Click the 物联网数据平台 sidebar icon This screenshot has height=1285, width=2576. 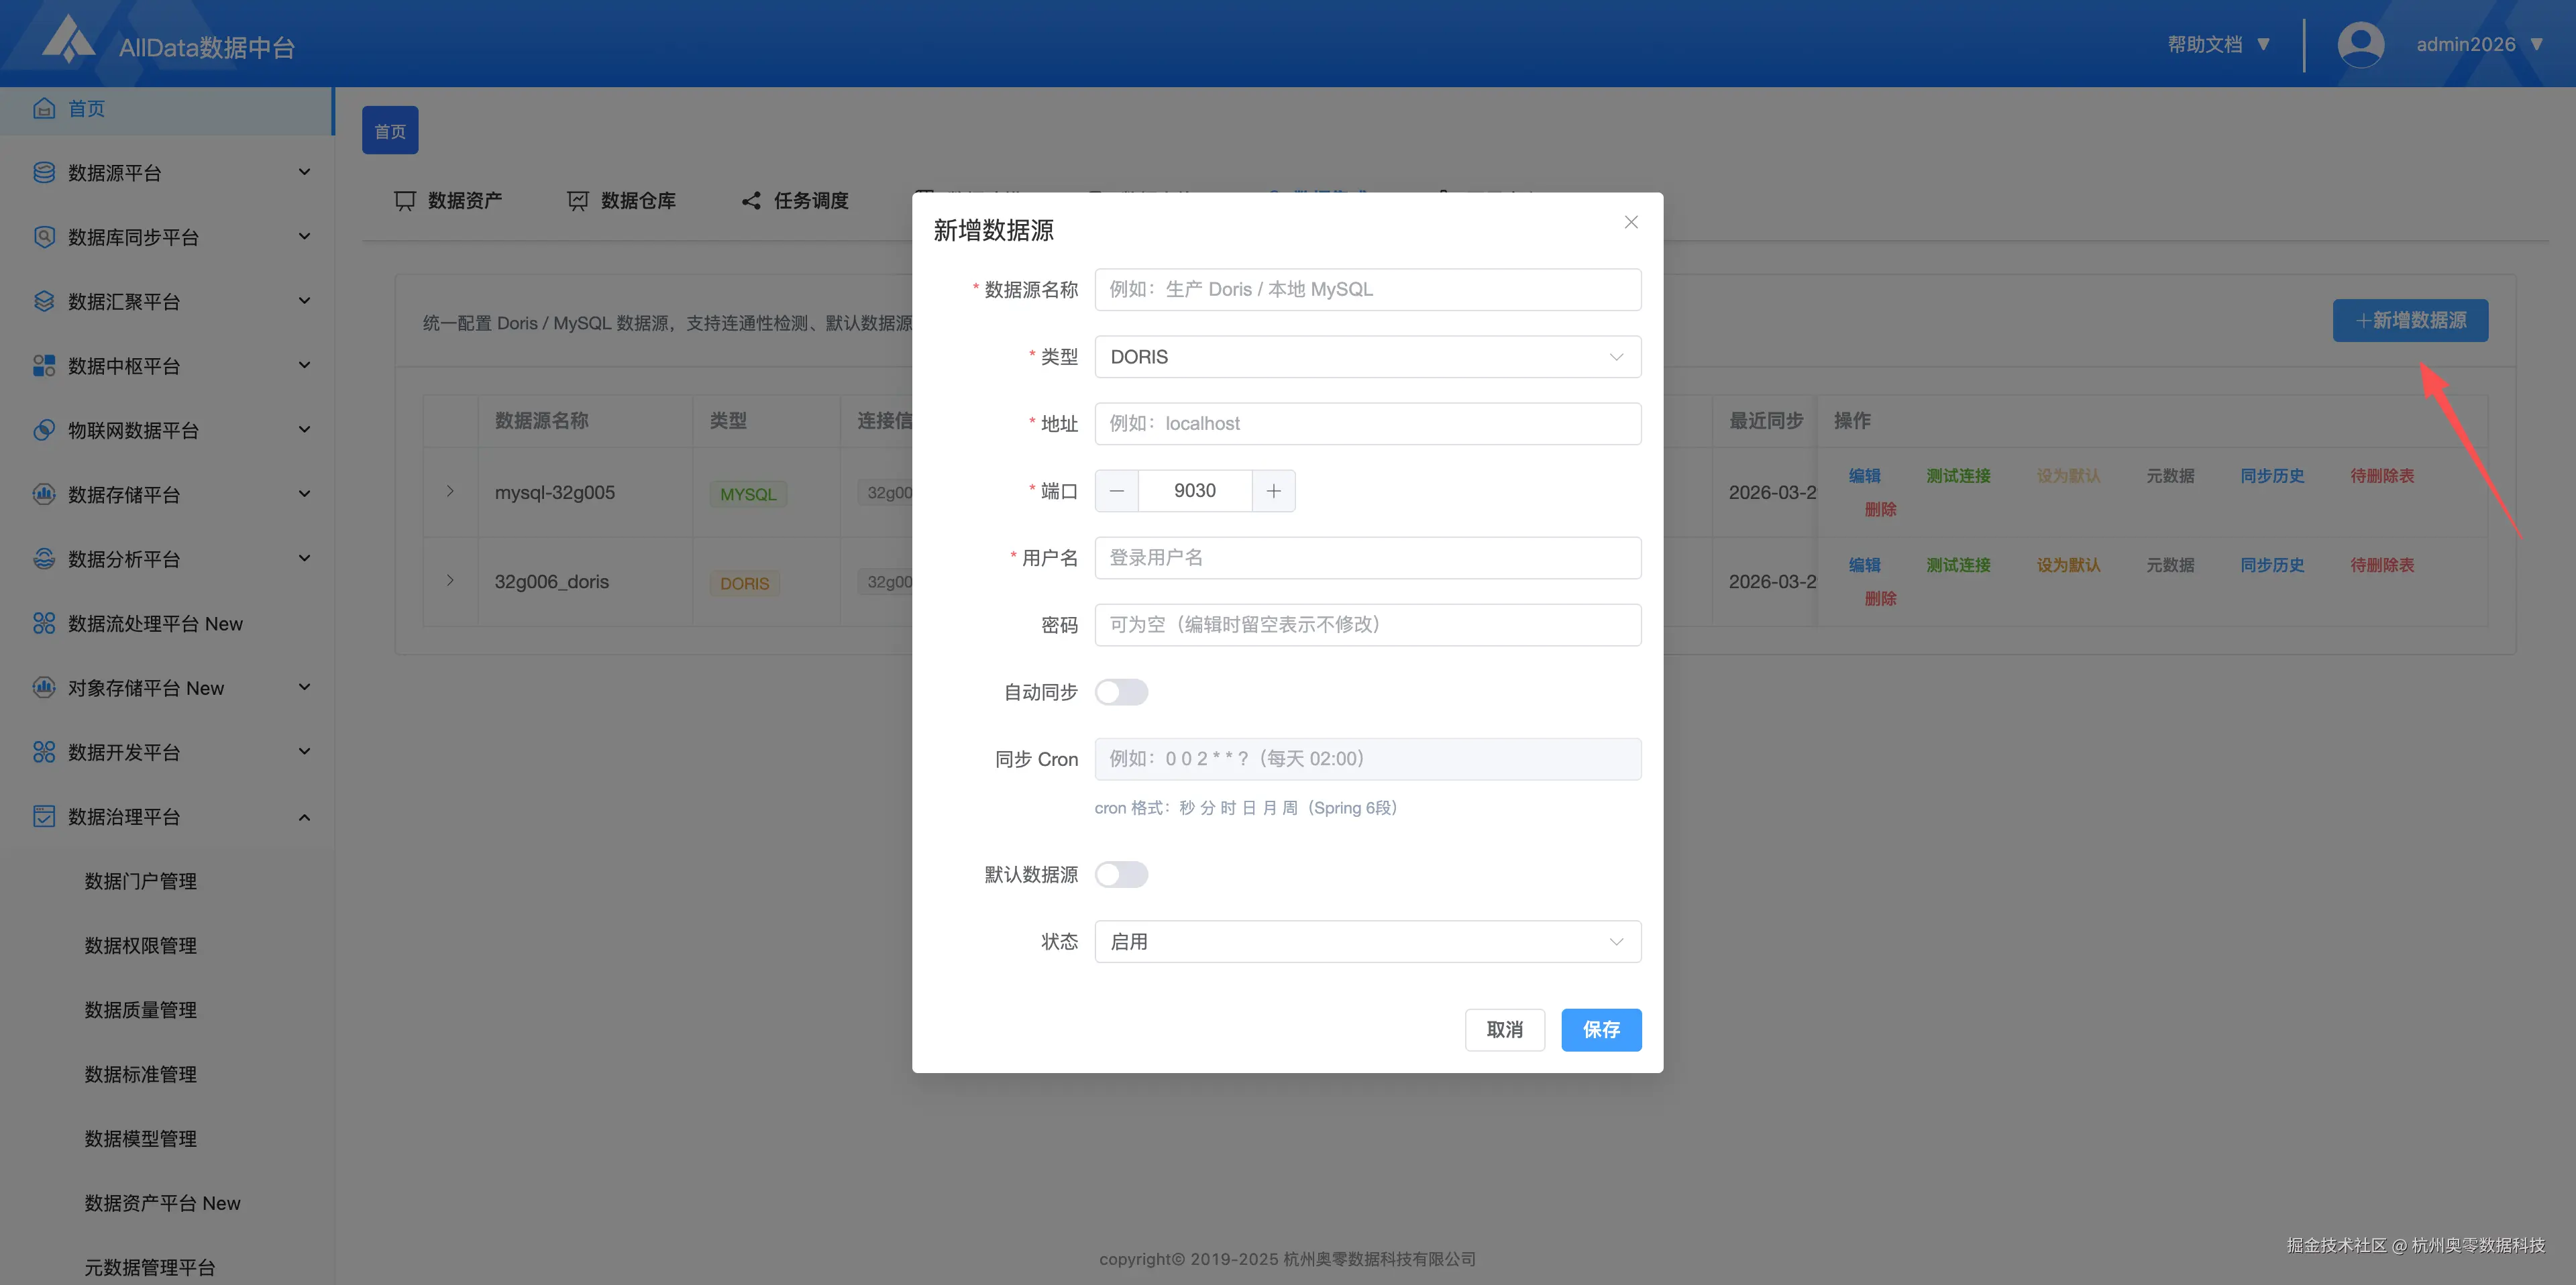coord(44,430)
